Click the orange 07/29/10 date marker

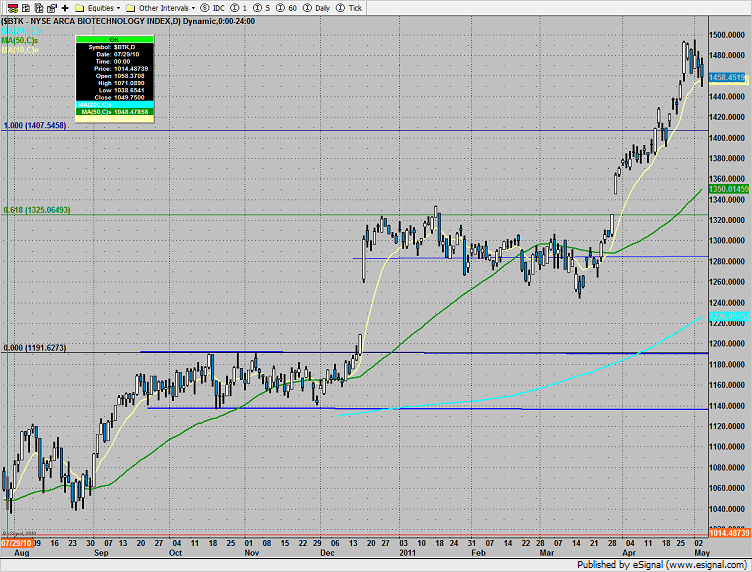[17, 543]
